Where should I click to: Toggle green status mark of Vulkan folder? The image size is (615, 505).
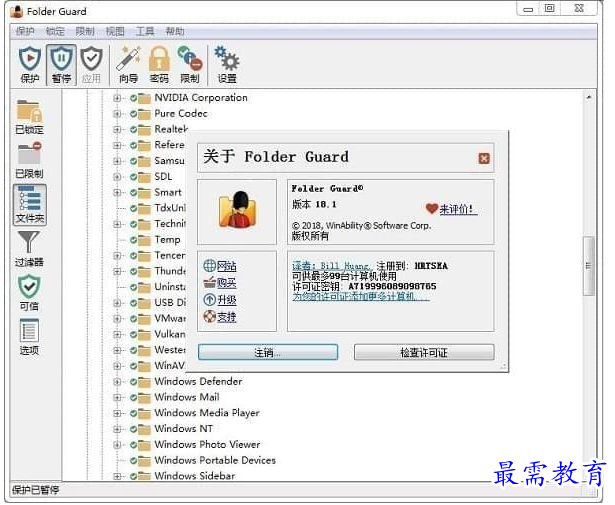click(x=133, y=334)
